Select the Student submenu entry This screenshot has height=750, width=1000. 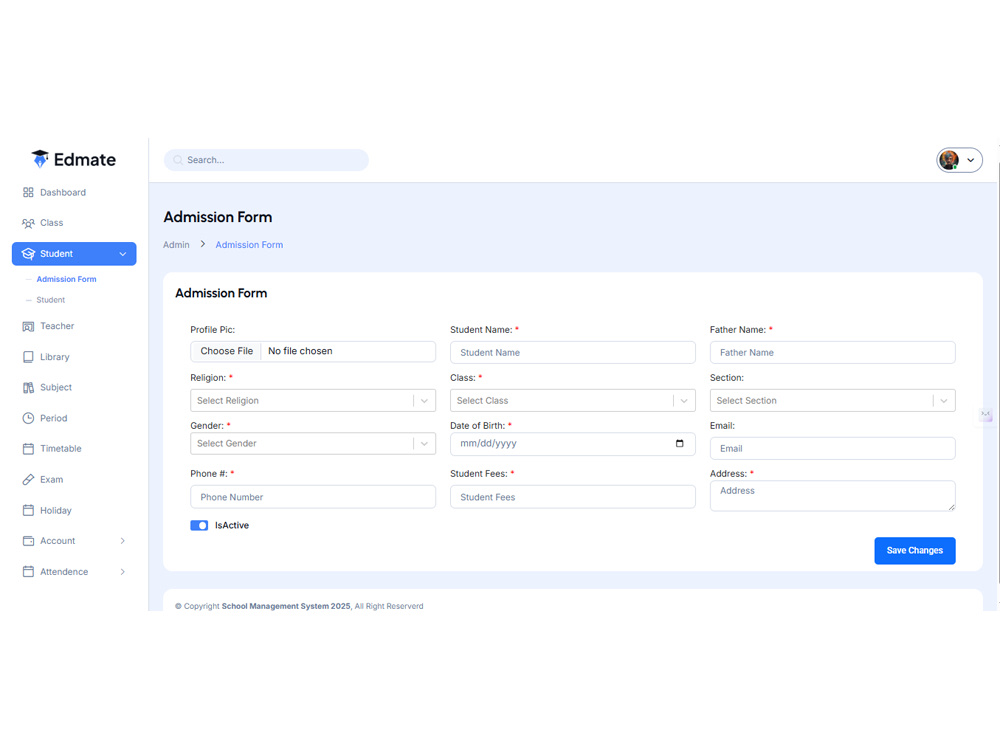[50, 300]
